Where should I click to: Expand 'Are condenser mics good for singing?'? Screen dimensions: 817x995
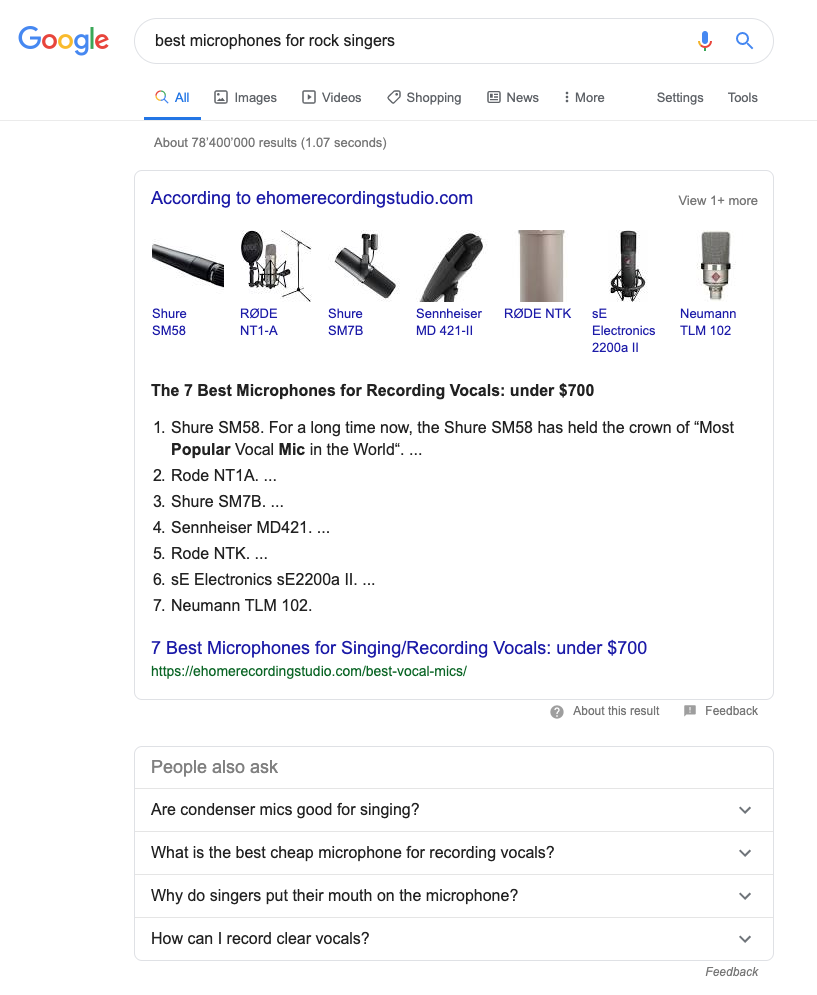click(x=454, y=810)
